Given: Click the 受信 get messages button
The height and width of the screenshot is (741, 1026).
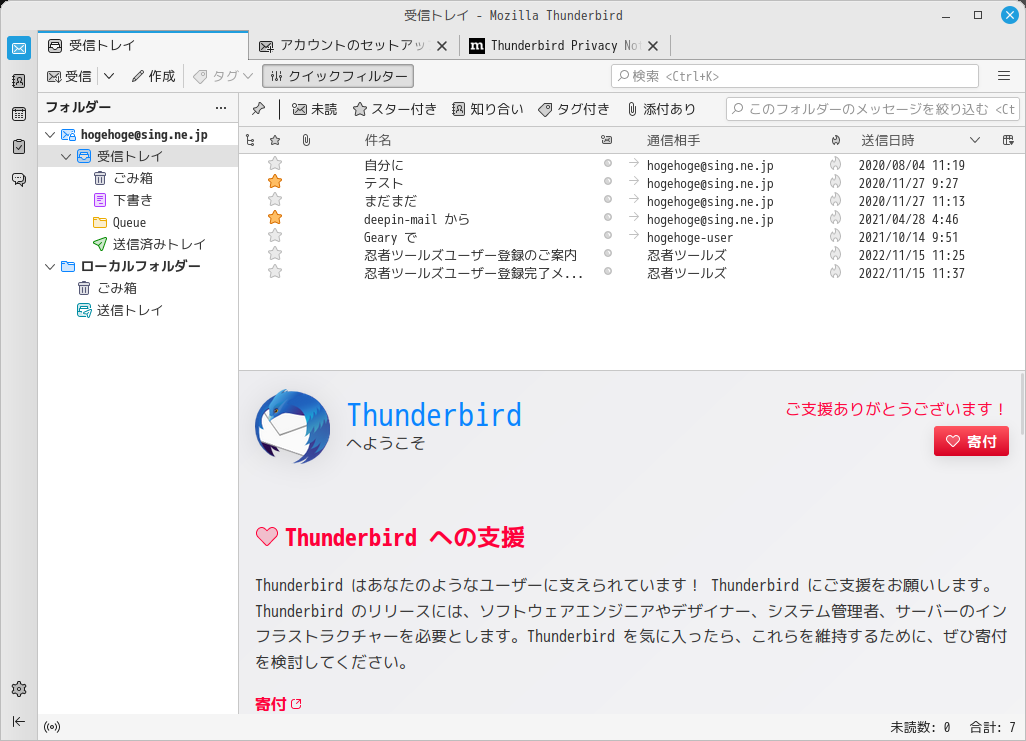Looking at the screenshot, I should coord(69,76).
